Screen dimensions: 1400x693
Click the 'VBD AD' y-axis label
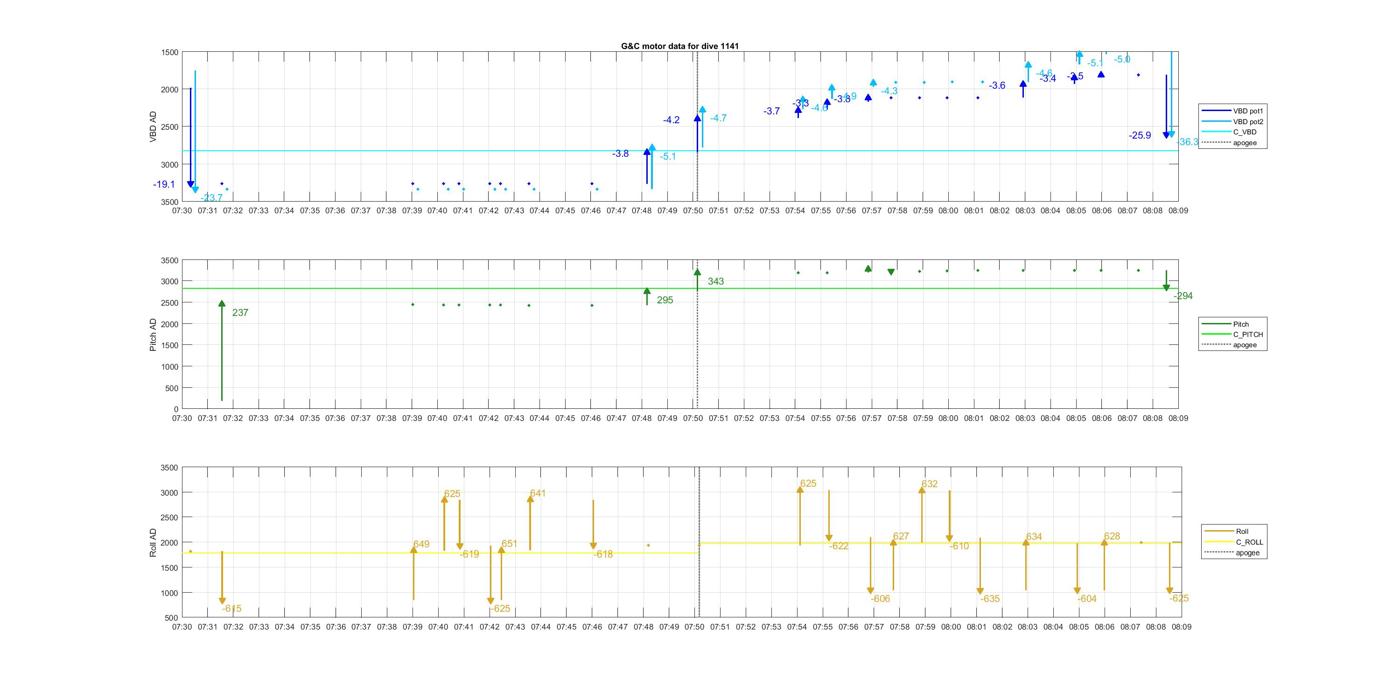(155, 127)
